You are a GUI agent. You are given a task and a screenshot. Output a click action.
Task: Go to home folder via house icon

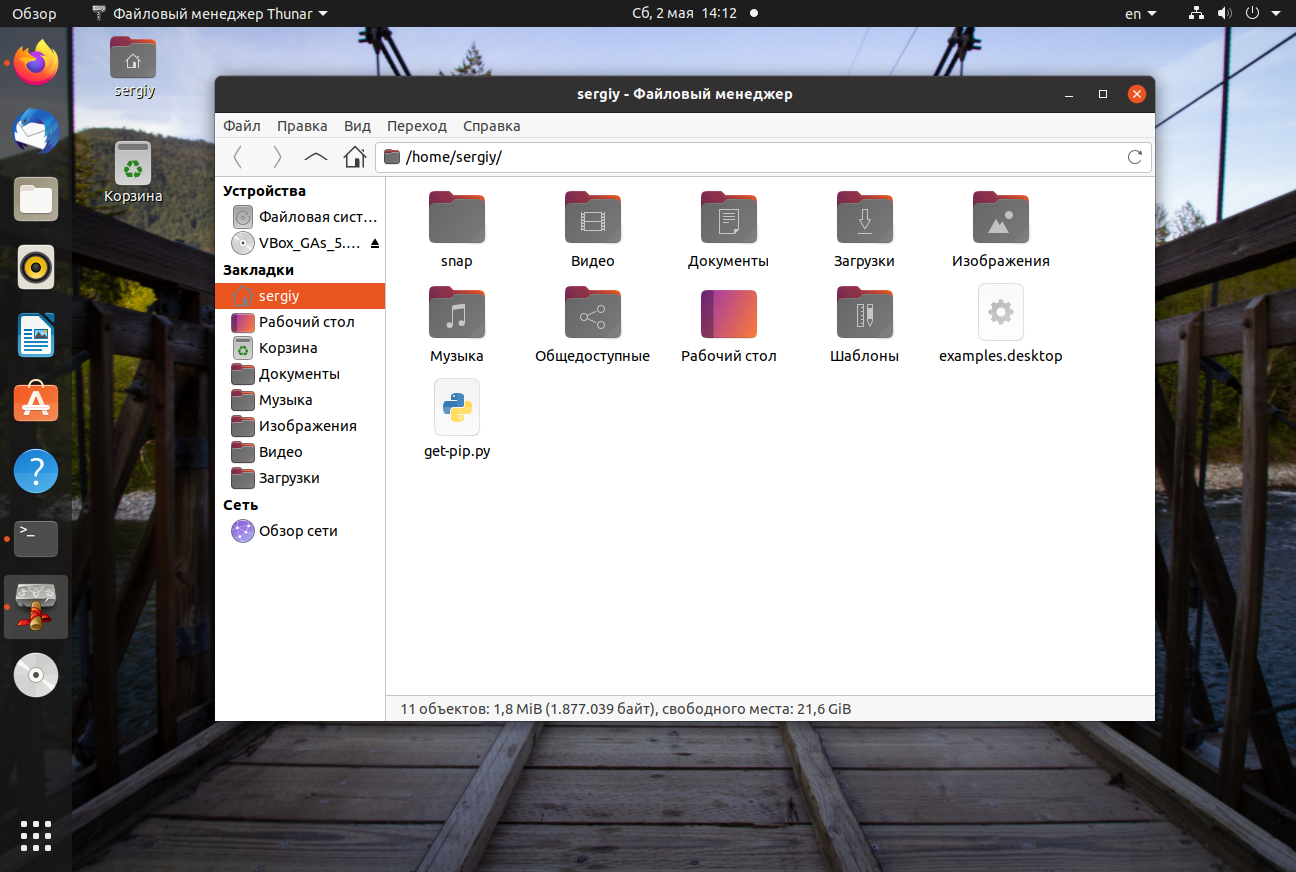[354, 157]
